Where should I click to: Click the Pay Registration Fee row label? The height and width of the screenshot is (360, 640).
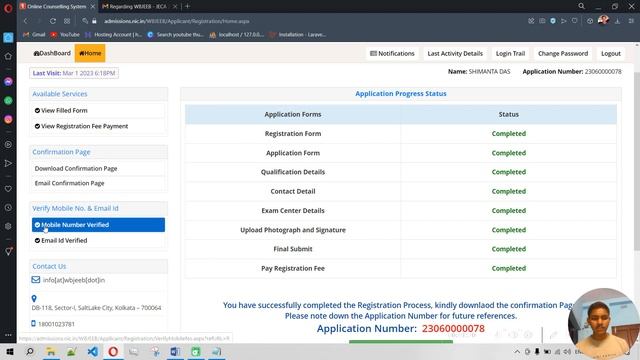(x=293, y=268)
